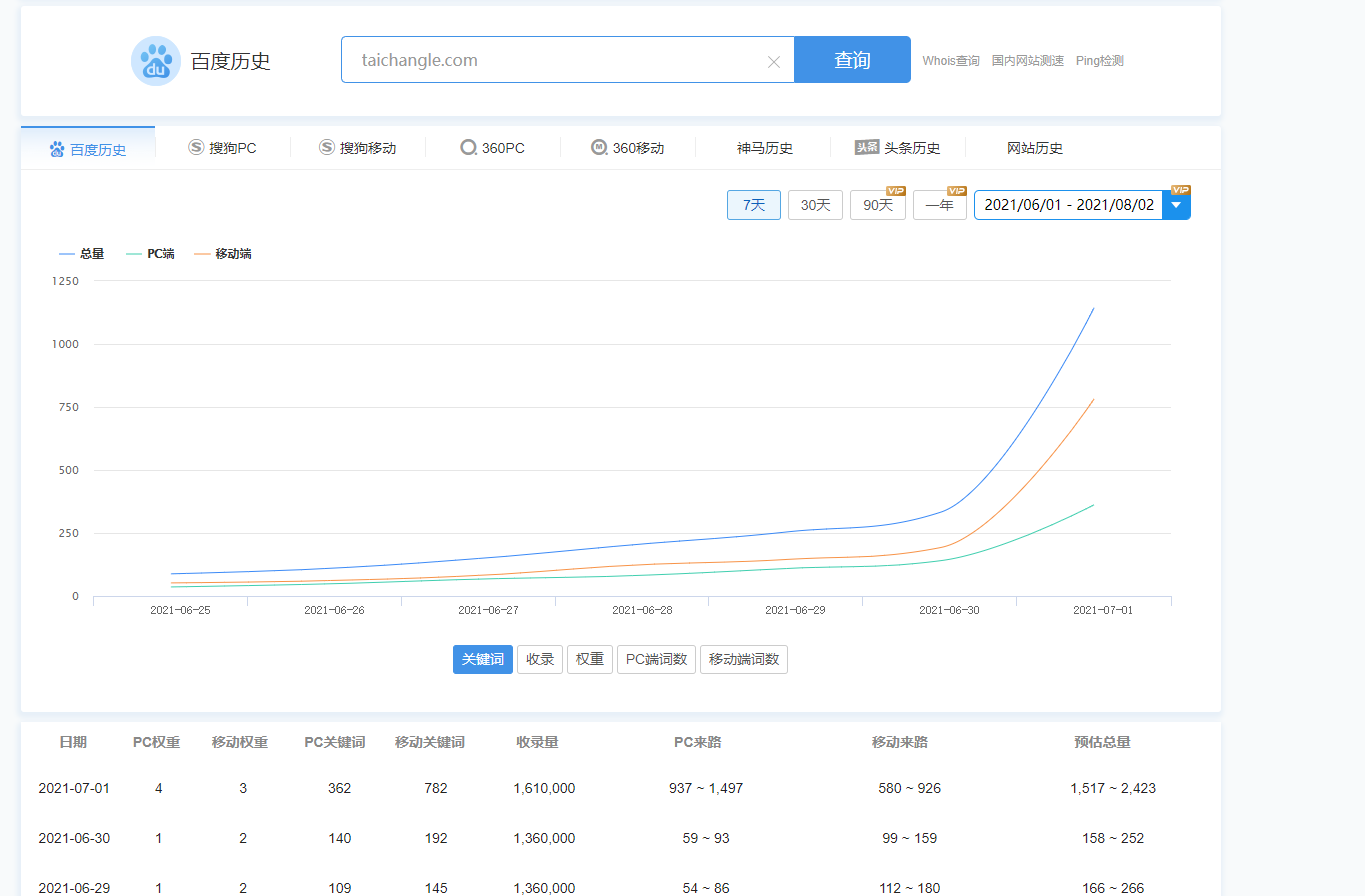1365x896 pixels.
Task: Click the 360 icon beside 360移动
Action: (599, 148)
